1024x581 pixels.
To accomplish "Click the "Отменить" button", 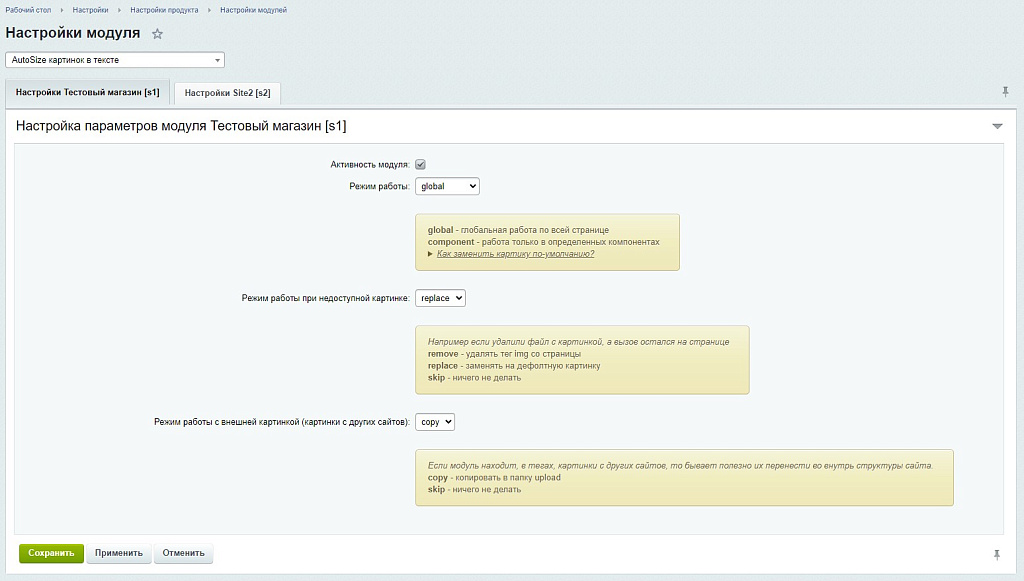I will point(183,553).
